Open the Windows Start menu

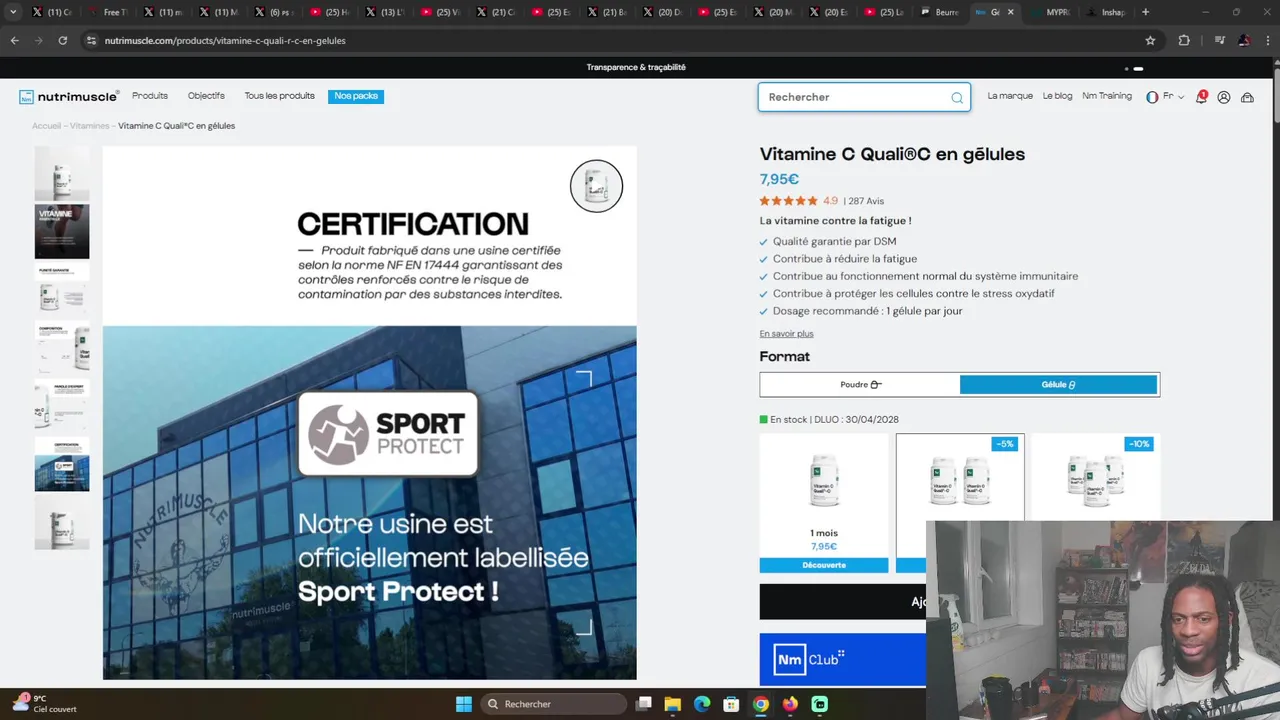(x=464, y=704)
